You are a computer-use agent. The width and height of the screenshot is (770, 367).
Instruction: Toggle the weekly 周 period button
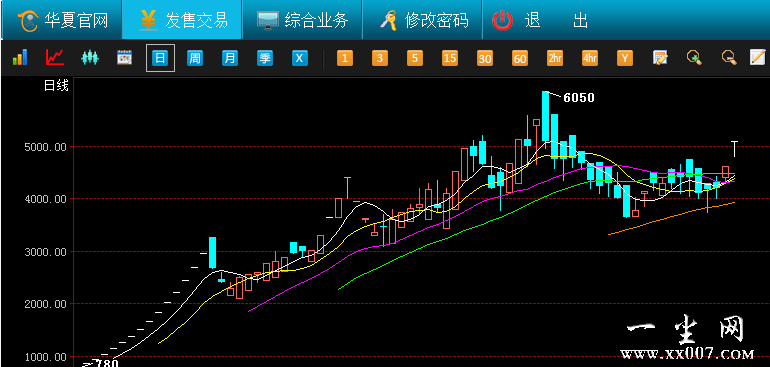coord(195,58)
